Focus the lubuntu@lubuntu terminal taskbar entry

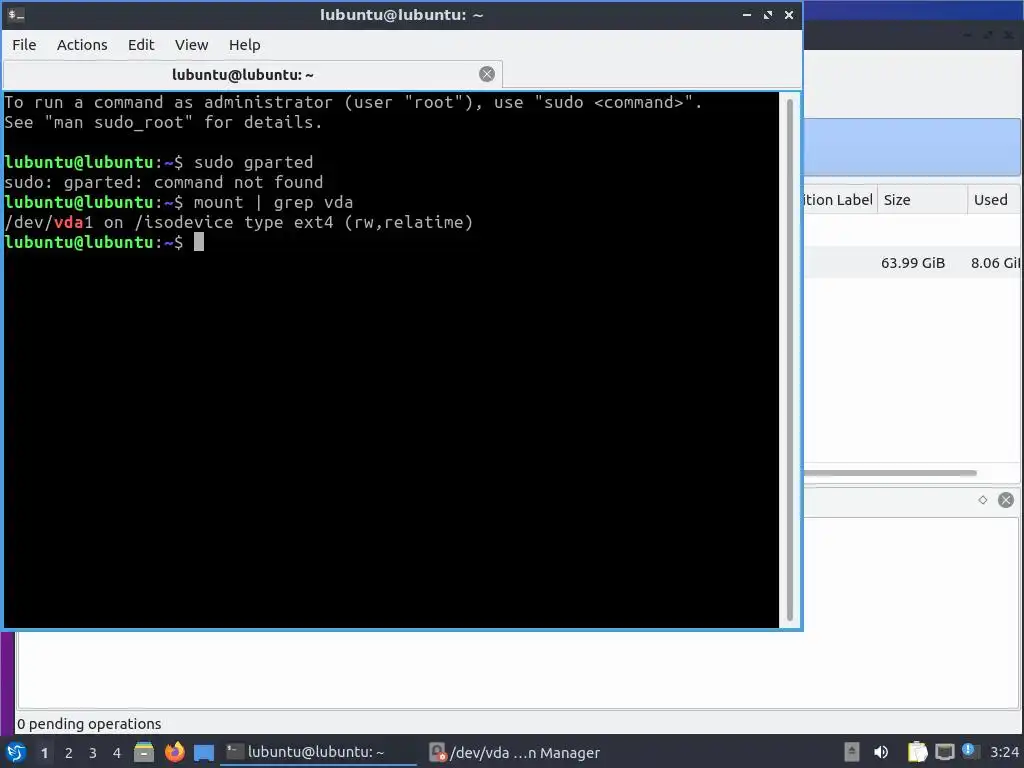pos(318,752)
